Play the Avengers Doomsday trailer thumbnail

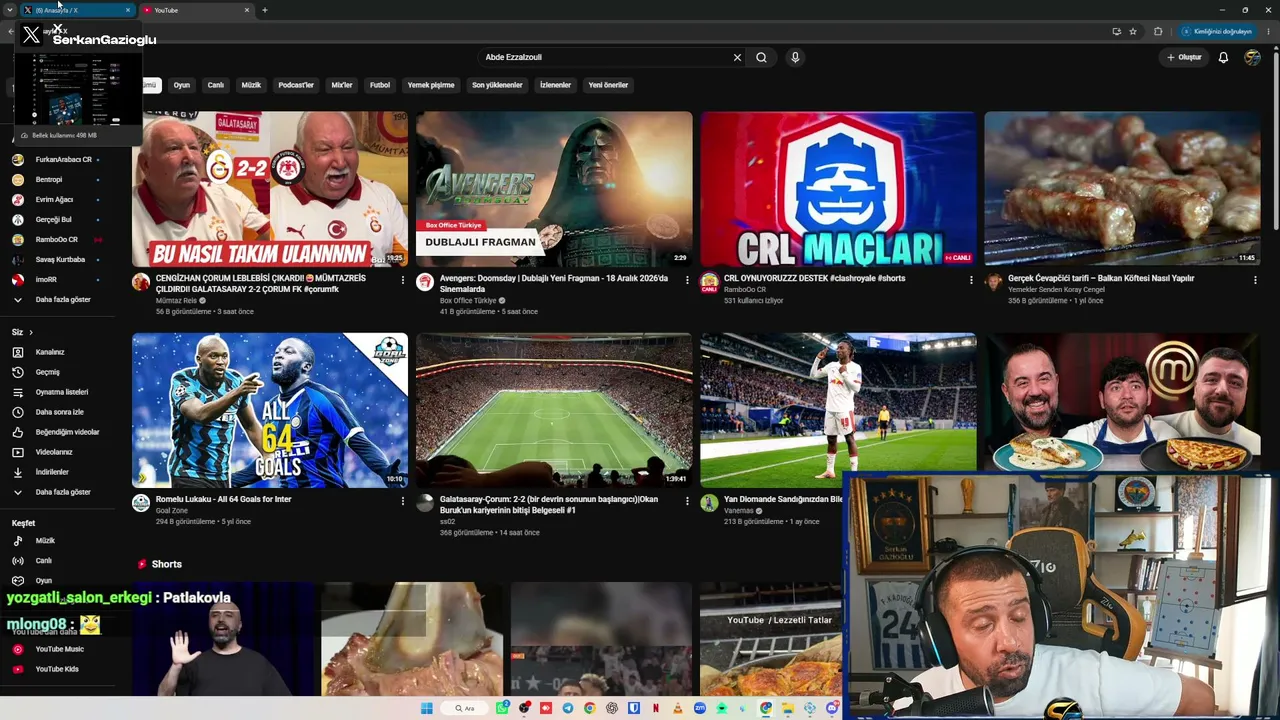tap(554, 189)
